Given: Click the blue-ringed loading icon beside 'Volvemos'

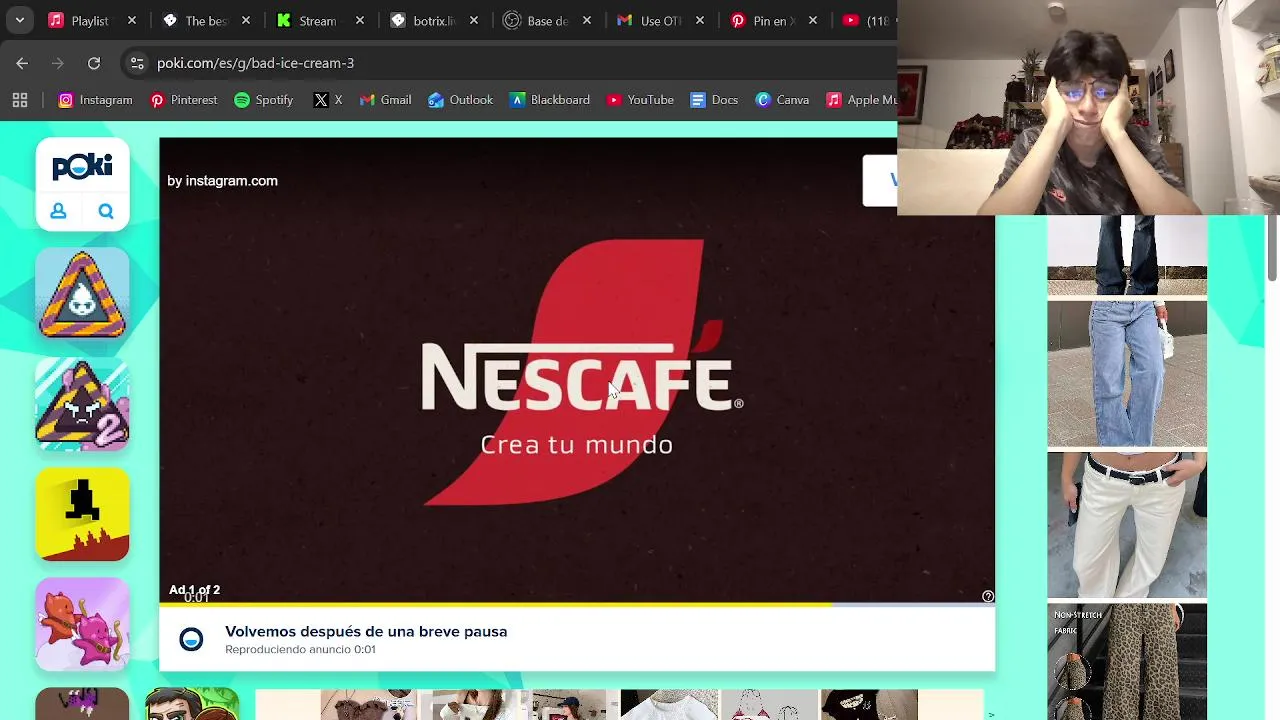Looking at the screenshot, I should (x=191, y=639).
